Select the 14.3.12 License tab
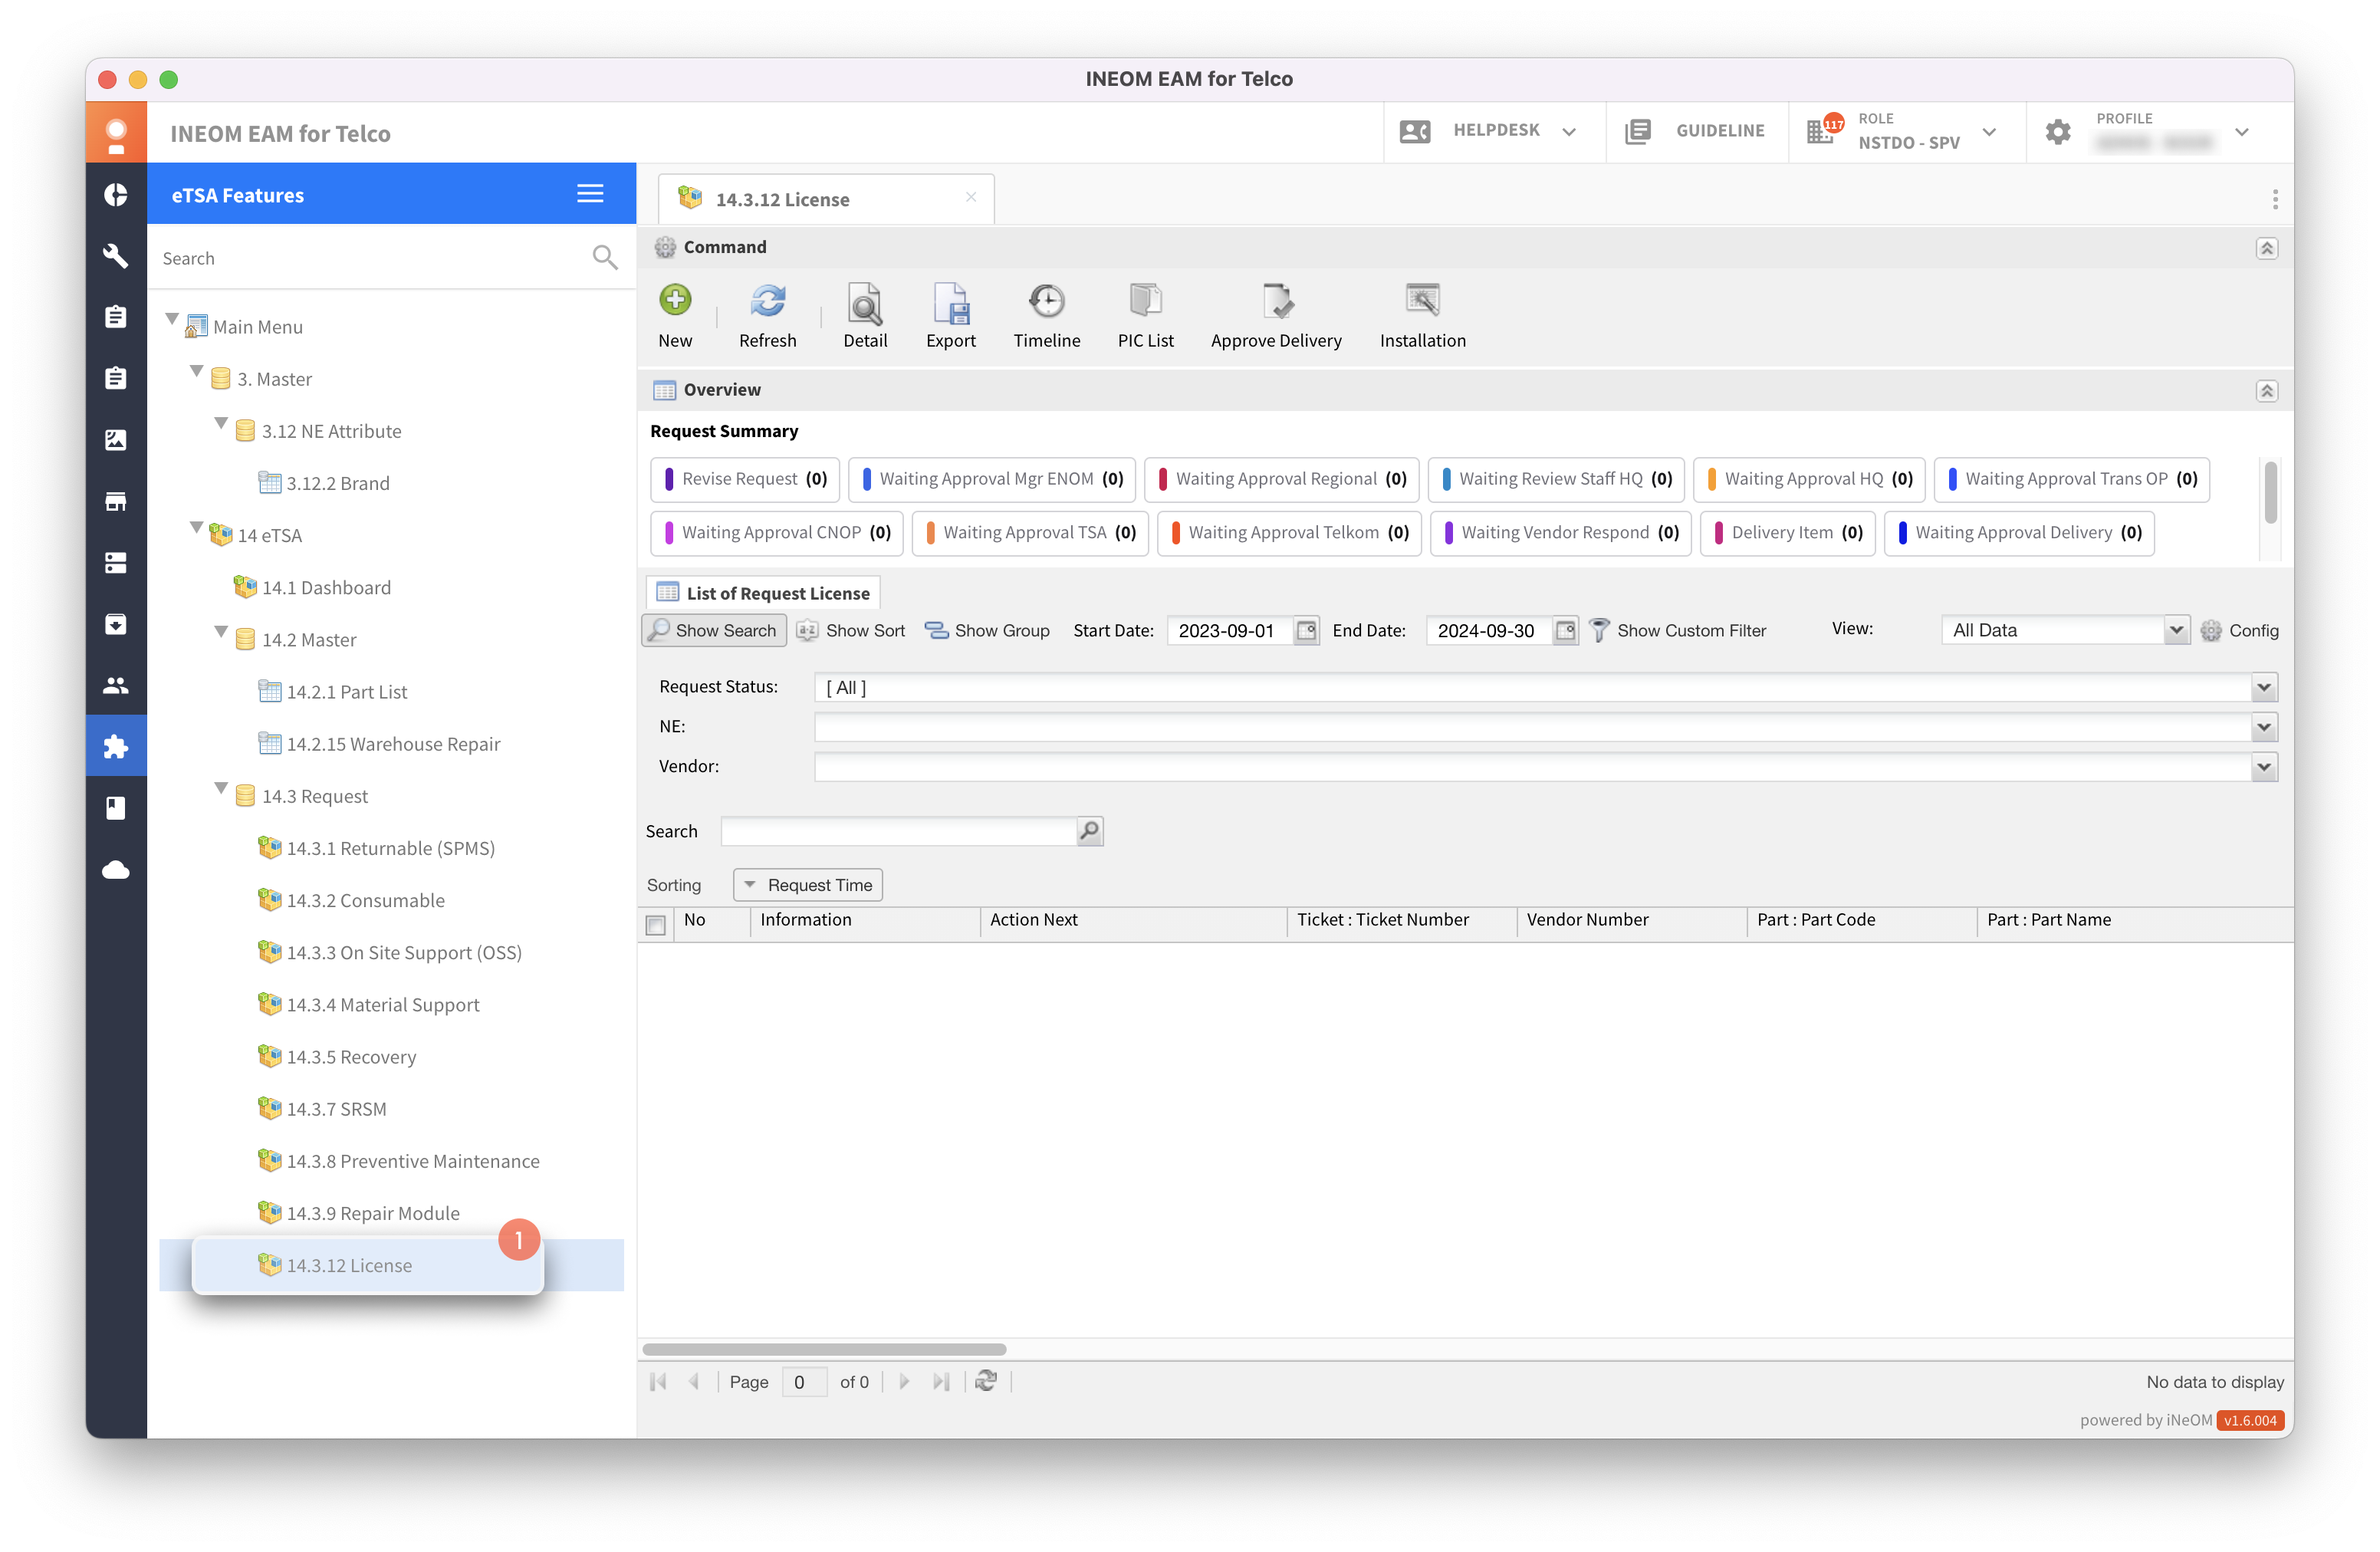 825,199
